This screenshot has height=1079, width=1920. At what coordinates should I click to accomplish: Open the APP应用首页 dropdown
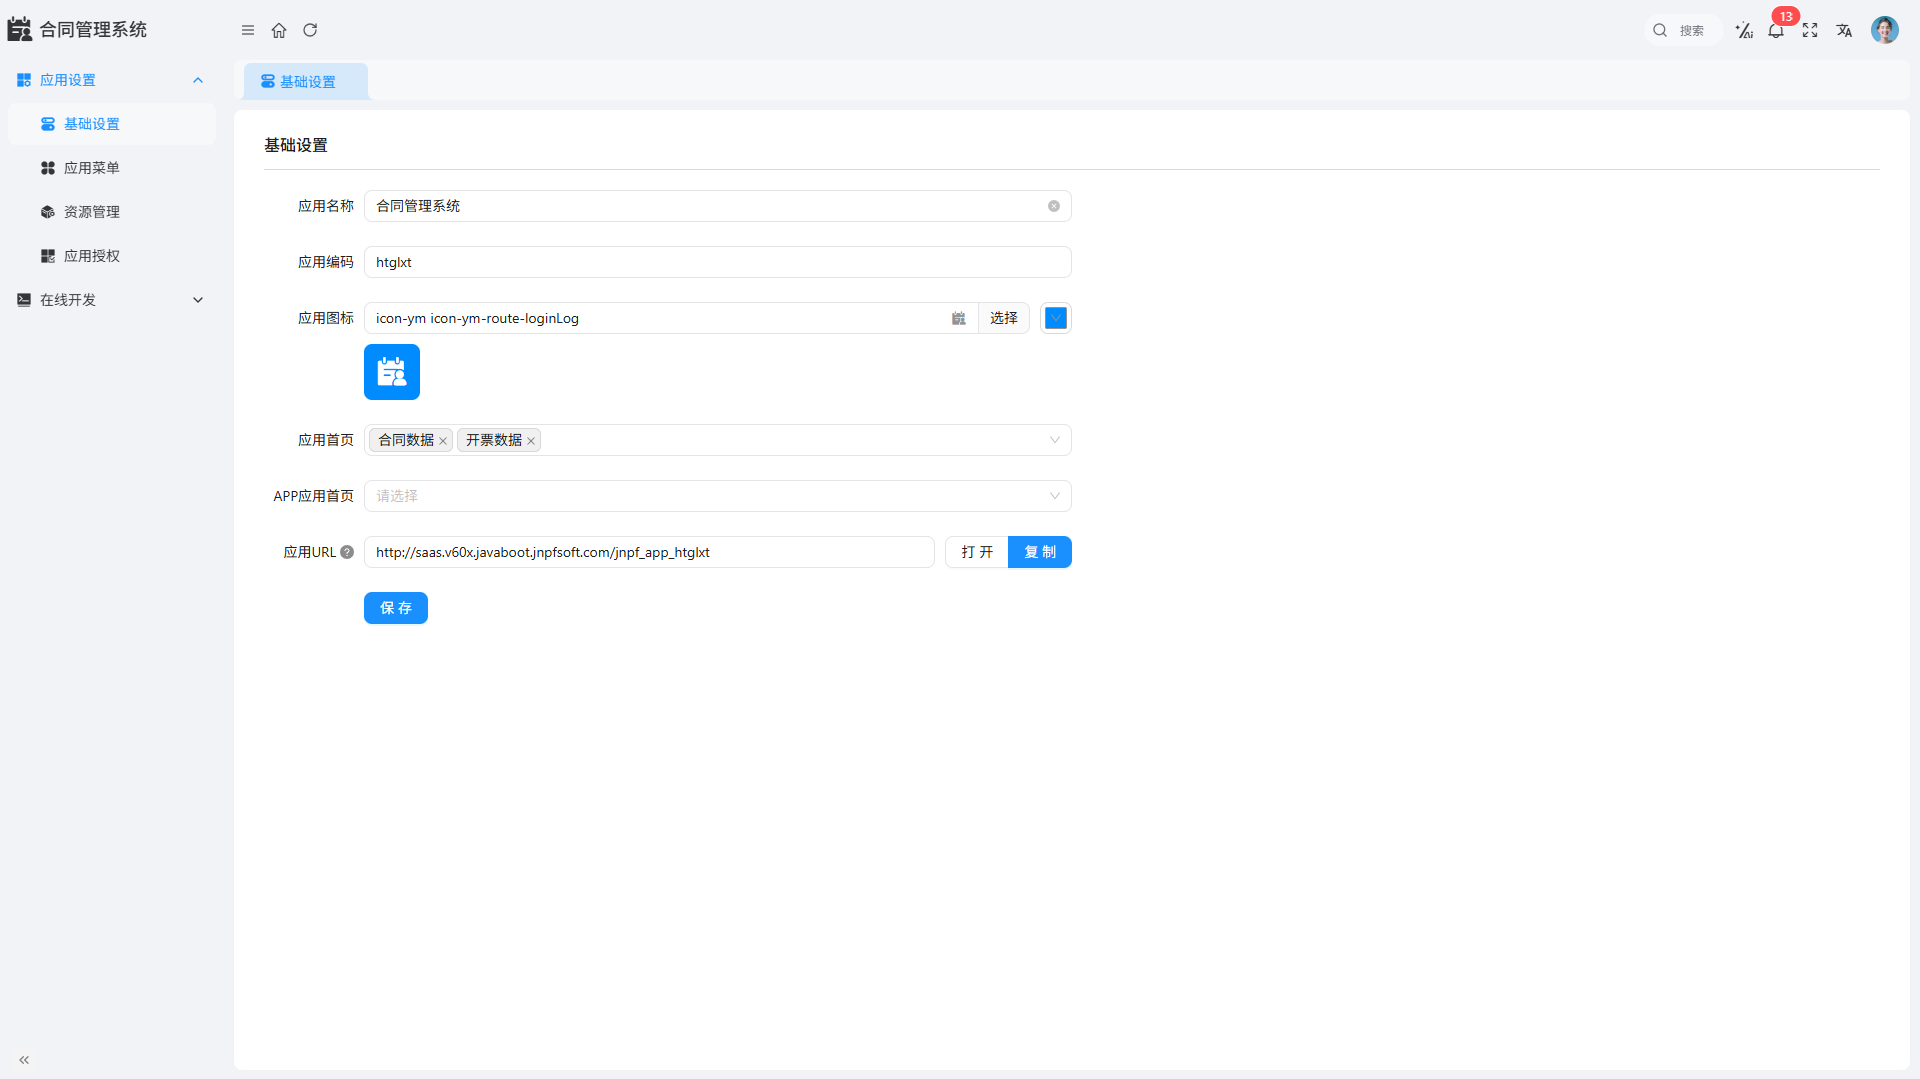click(x=717, y=496)
